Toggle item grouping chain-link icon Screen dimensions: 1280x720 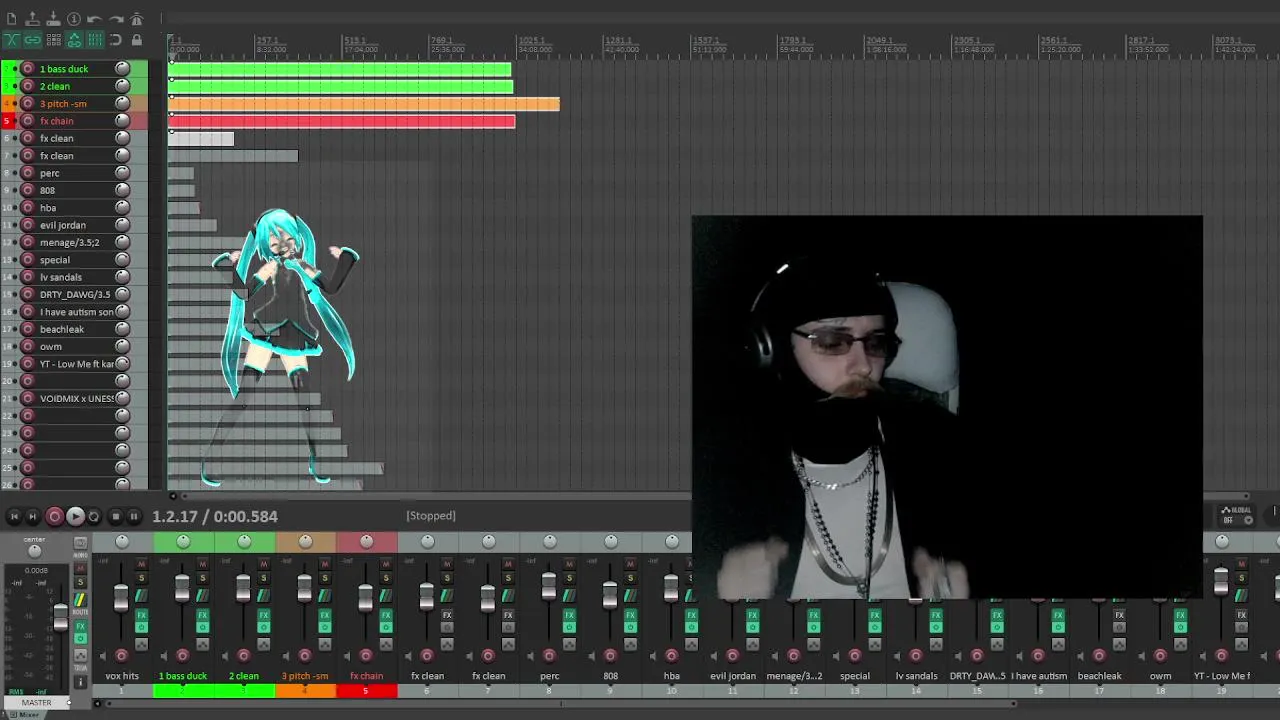32,40
